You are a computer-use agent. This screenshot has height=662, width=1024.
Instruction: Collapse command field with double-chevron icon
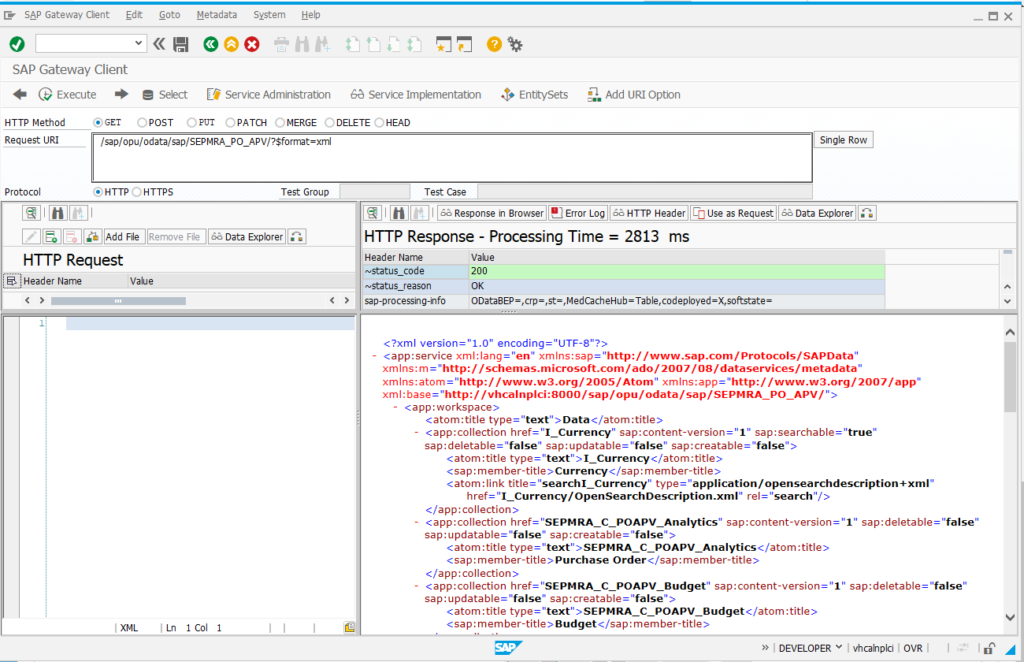(159, 44)
